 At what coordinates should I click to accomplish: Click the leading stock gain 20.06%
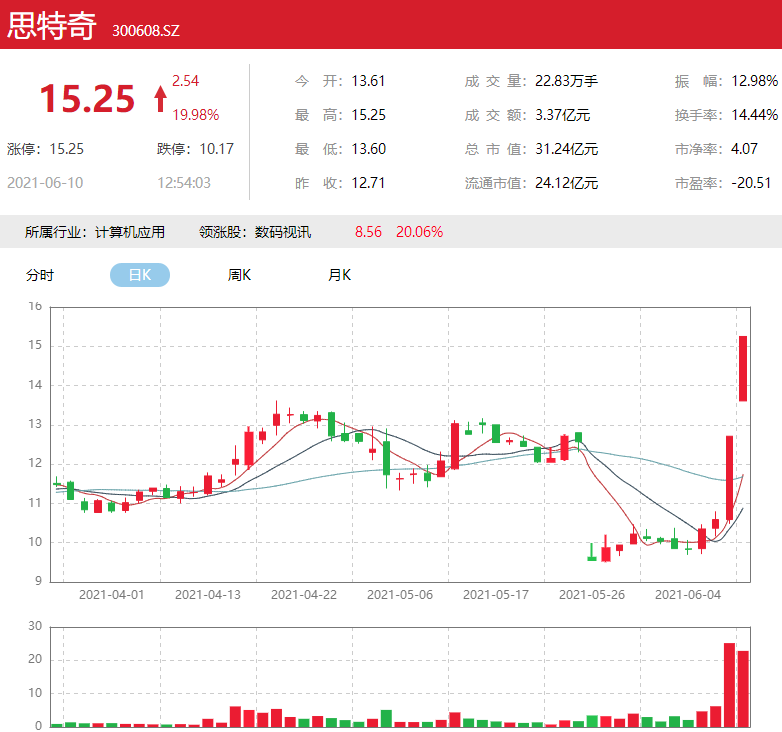419,232
